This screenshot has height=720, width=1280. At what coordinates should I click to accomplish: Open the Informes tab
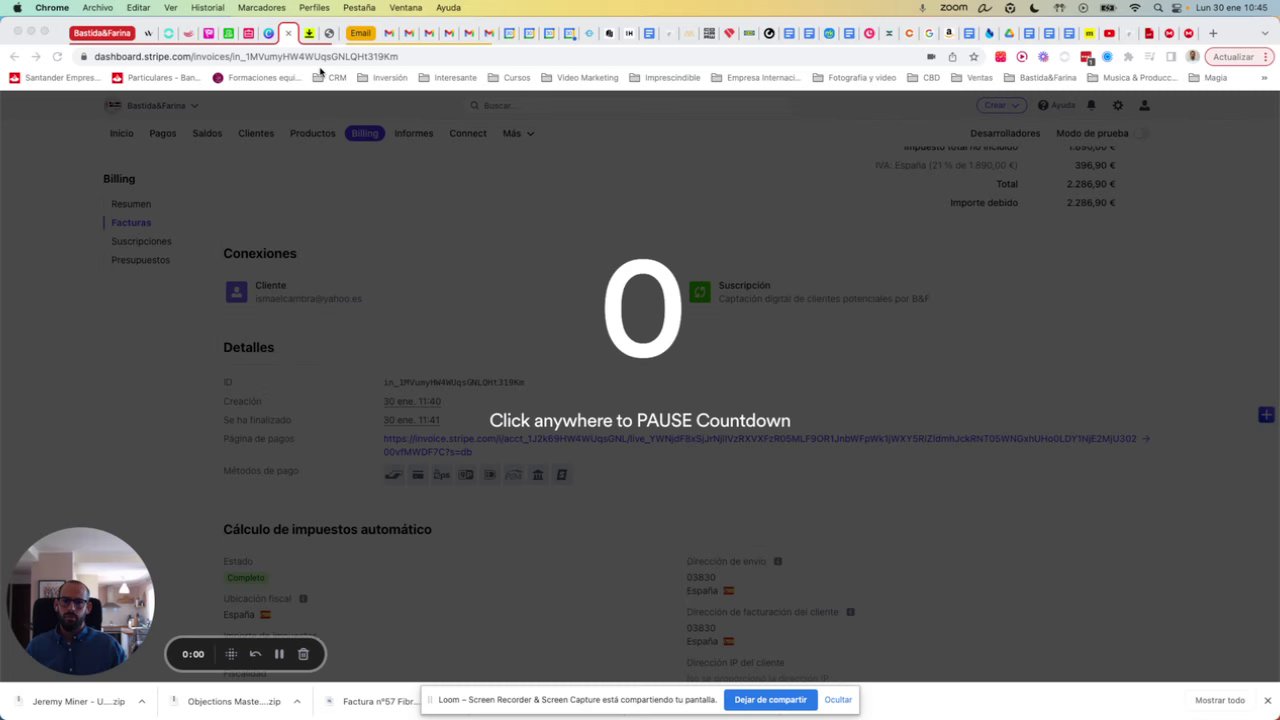[x=414, y=133]
